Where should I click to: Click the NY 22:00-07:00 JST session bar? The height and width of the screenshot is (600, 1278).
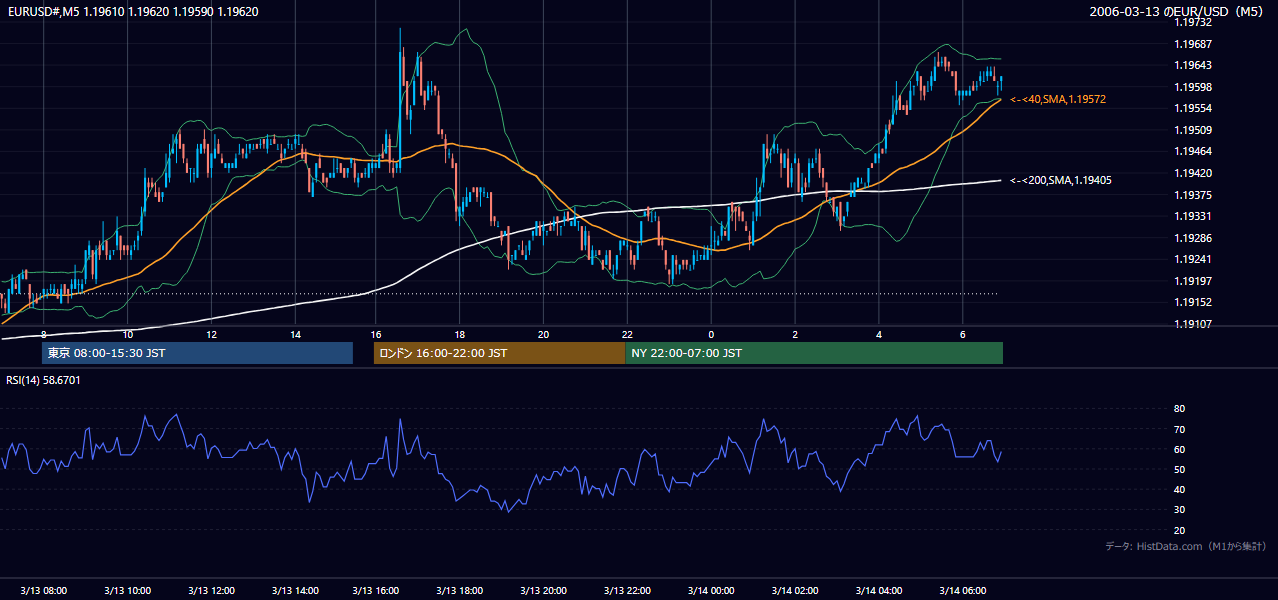tap(814, 353)
